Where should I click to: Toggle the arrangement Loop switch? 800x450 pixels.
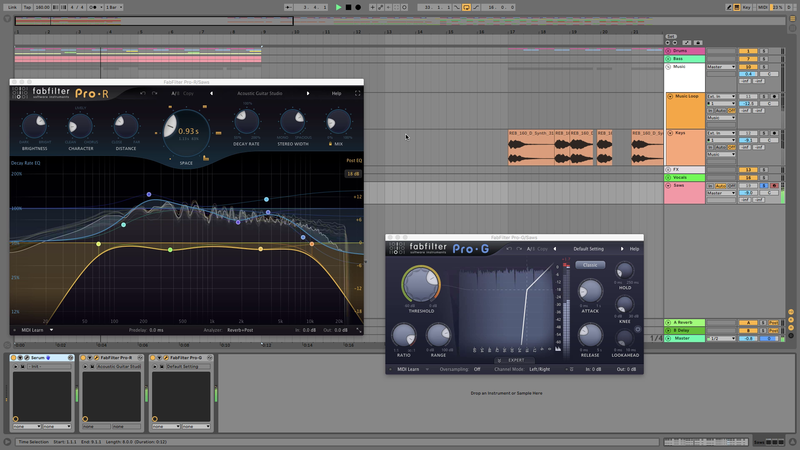[x=466, y=7]
